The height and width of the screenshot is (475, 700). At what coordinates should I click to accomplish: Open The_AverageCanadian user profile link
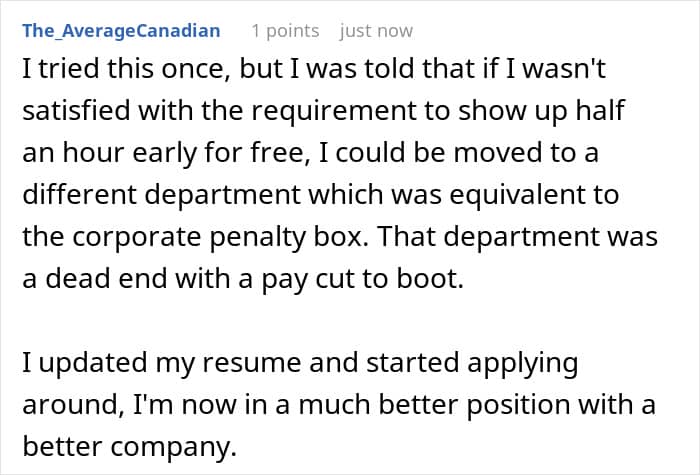tap(121, 31)
